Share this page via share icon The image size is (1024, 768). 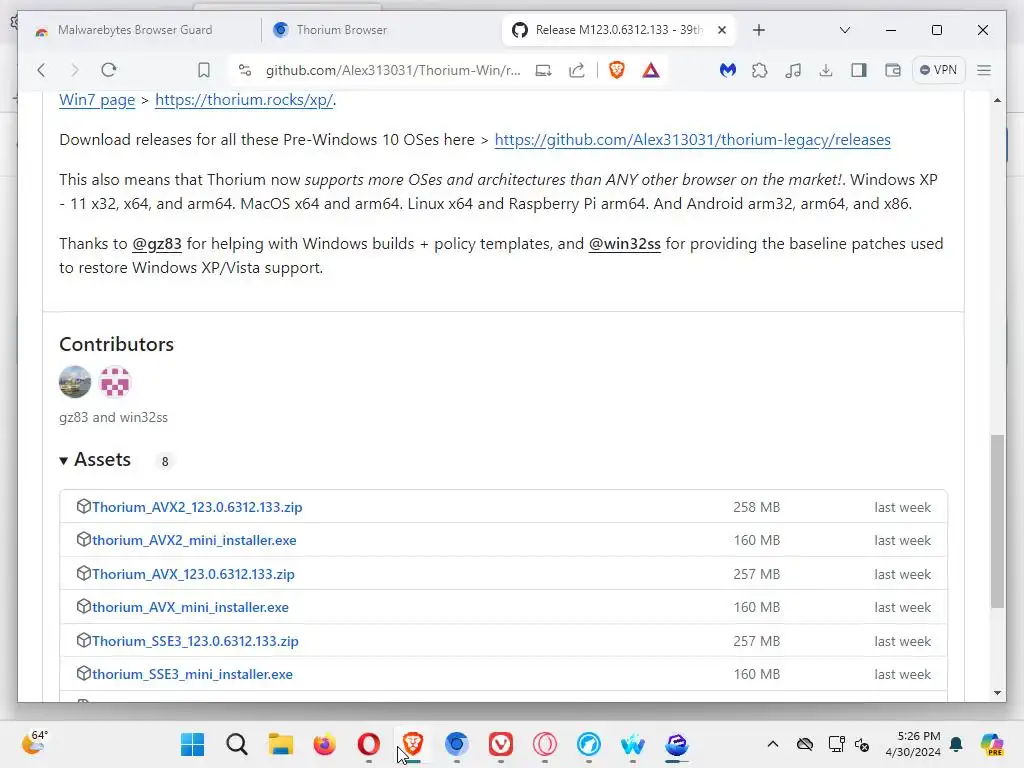click(577, 70)
